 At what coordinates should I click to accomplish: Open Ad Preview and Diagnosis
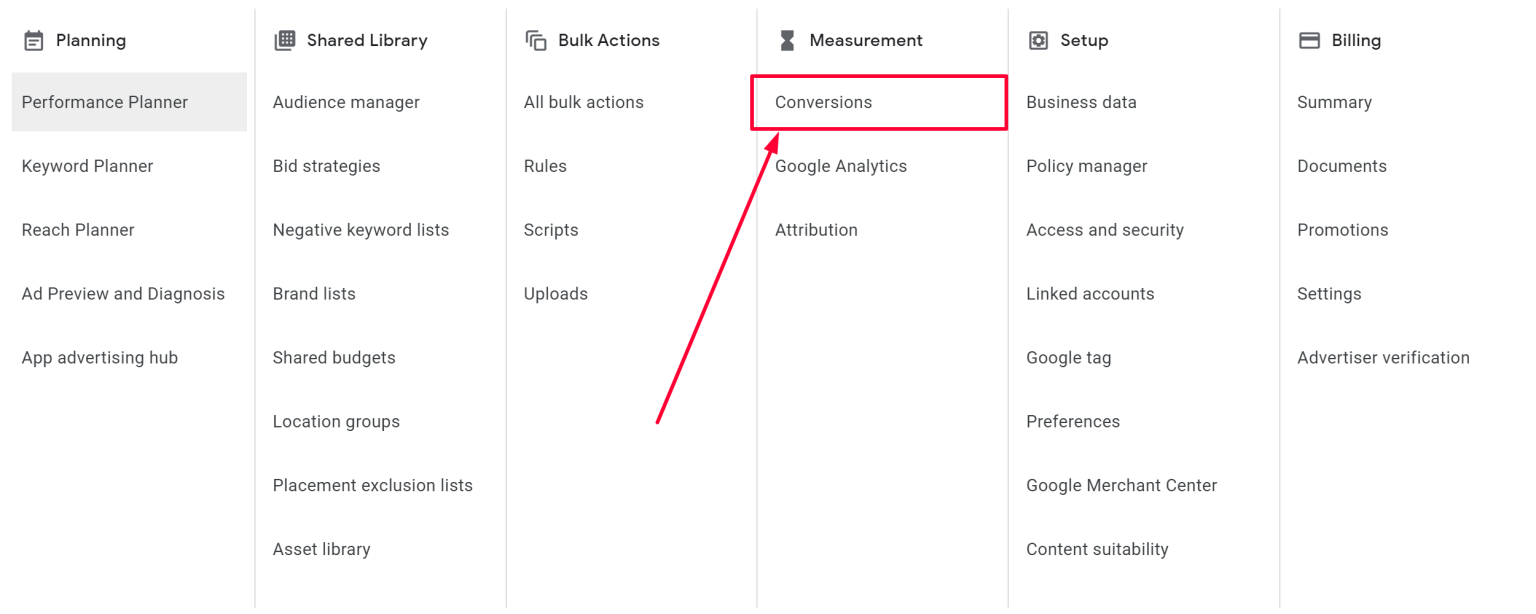(123, 294)
